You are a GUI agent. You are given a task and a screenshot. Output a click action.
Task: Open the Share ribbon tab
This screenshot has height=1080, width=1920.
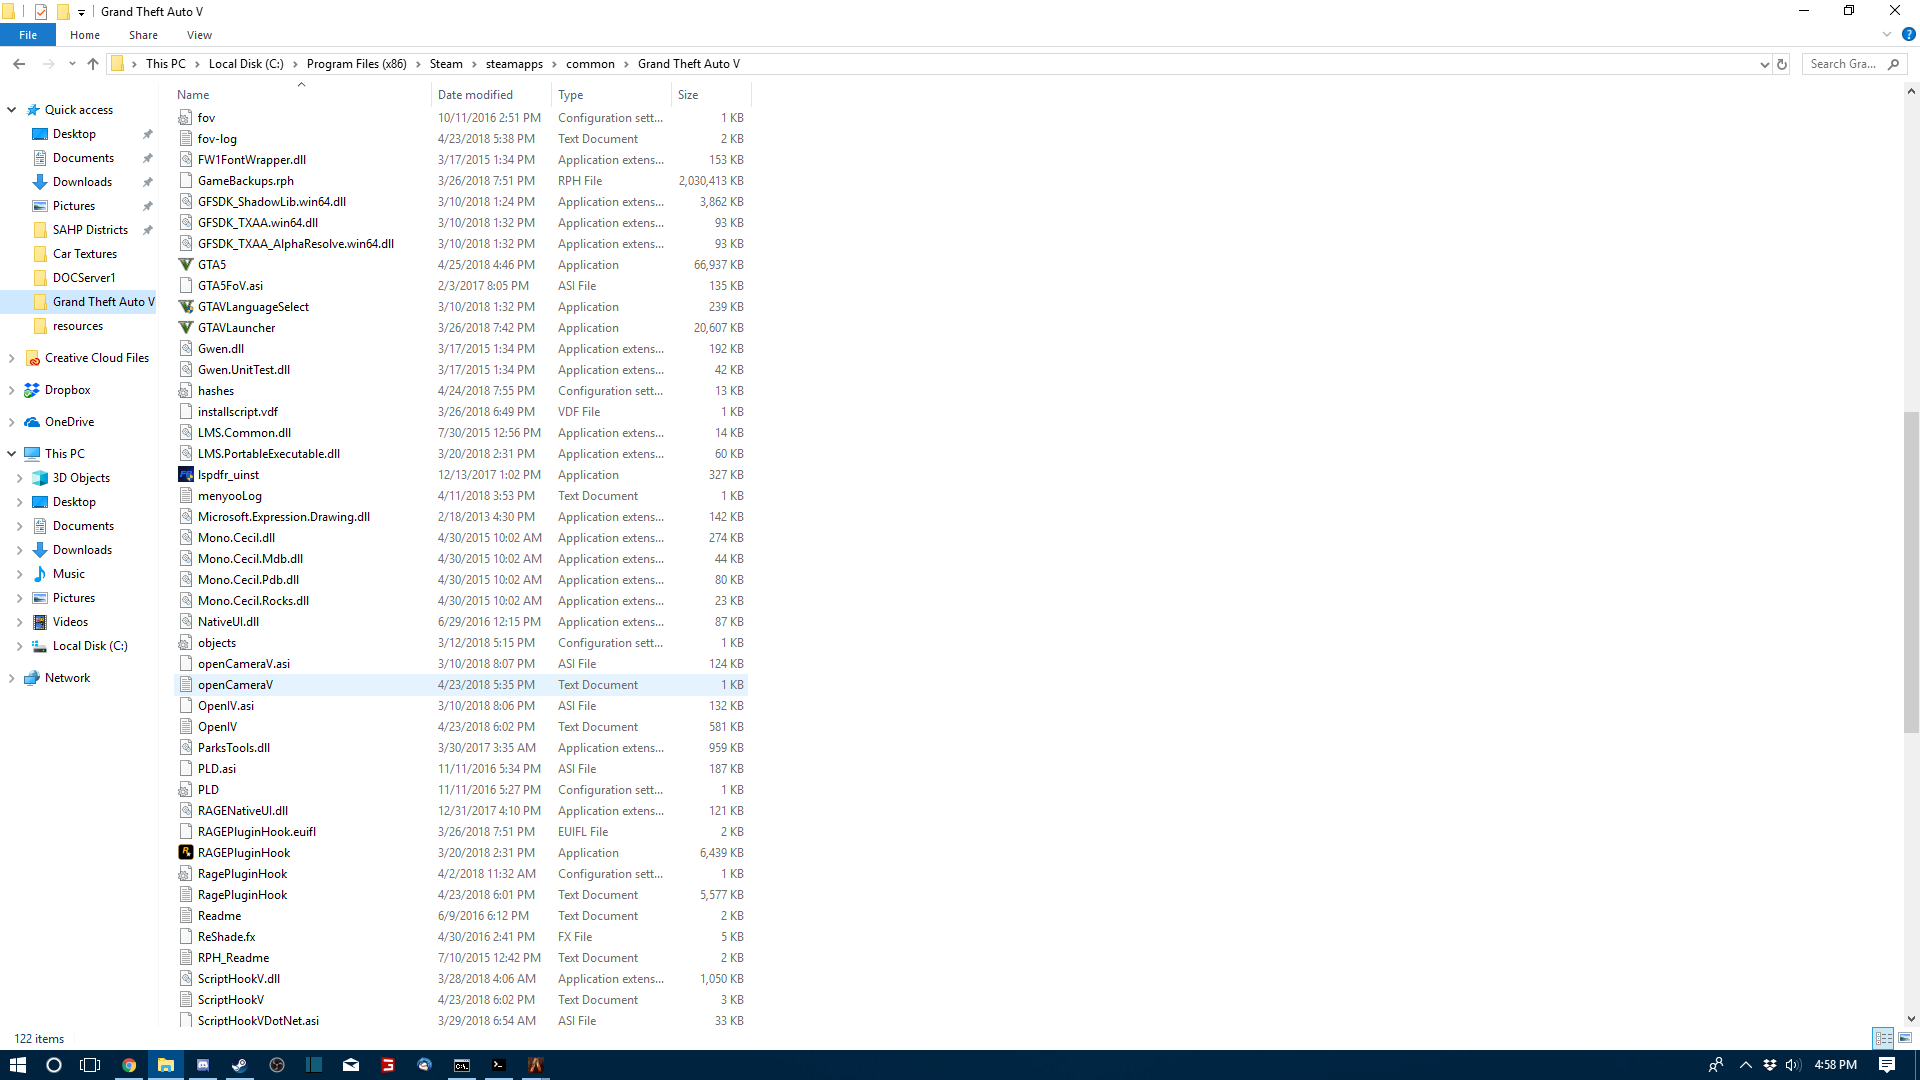[x=143, y=35]
